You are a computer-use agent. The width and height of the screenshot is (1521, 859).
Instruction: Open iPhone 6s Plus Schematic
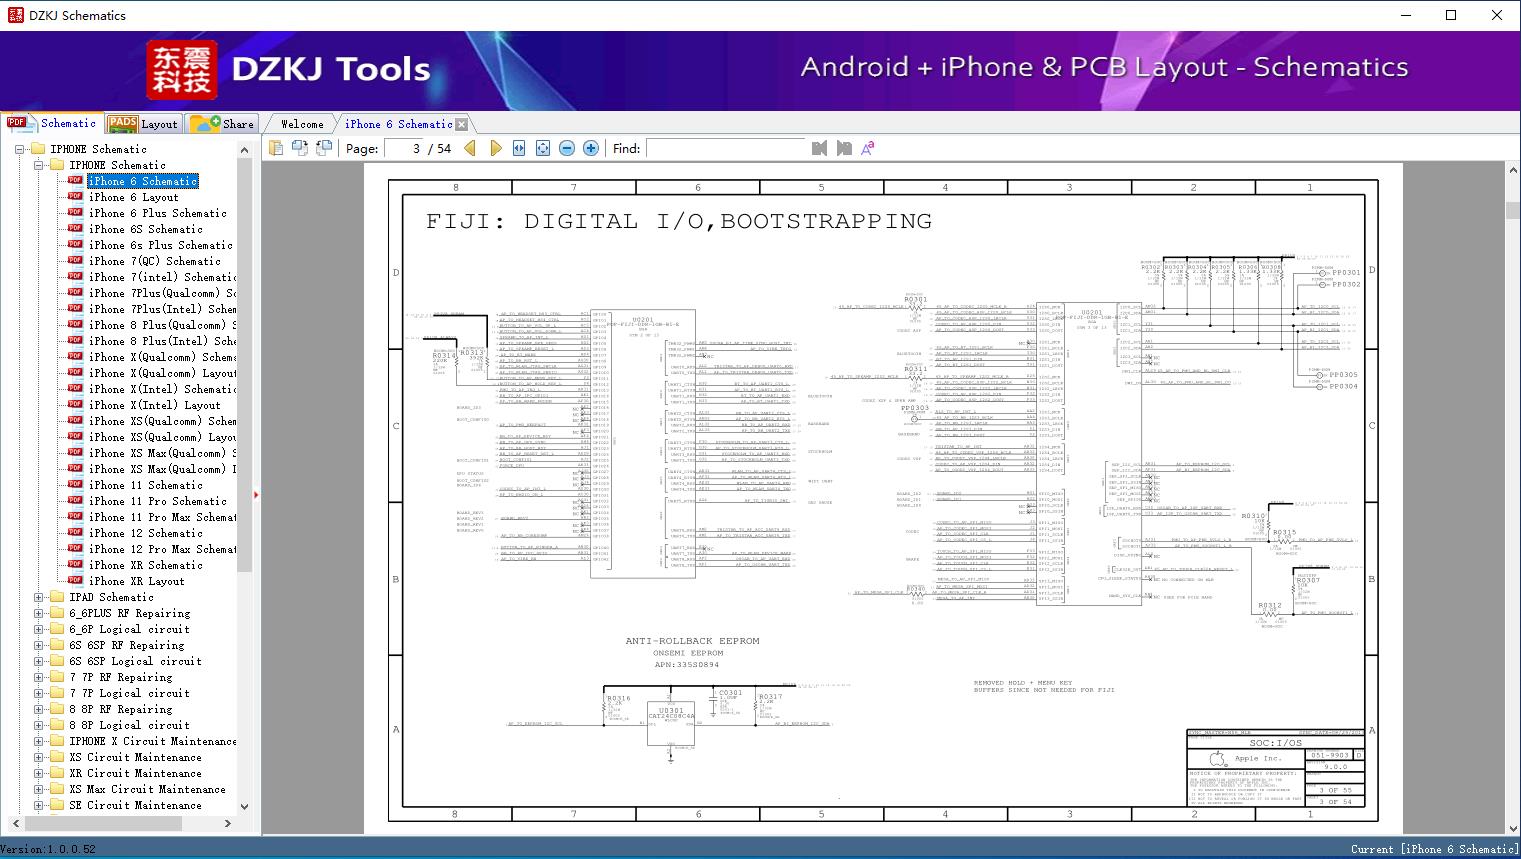(161, 245)
